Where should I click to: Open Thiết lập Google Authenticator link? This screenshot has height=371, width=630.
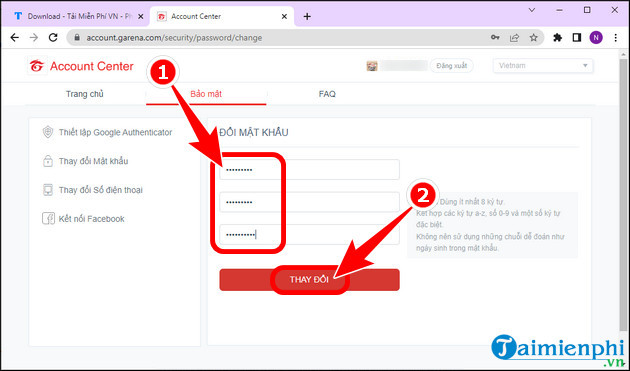click(x=115, y=132)
